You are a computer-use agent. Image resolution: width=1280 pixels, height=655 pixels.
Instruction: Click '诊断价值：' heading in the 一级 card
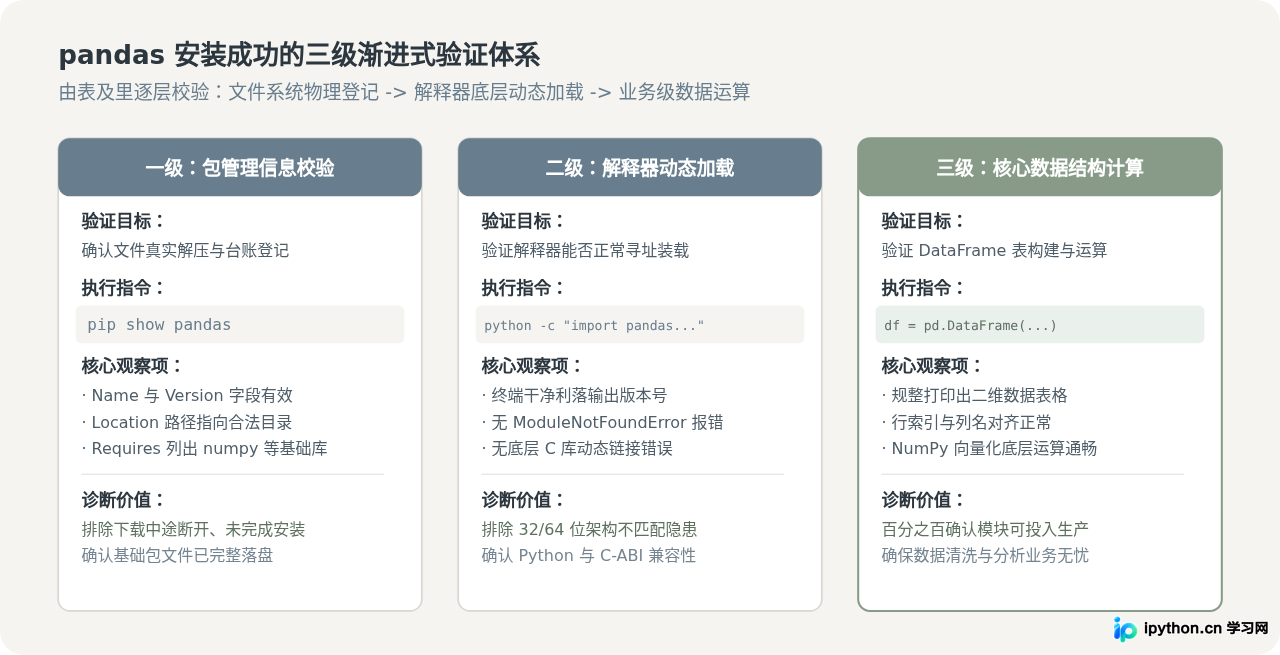[123, 500]
